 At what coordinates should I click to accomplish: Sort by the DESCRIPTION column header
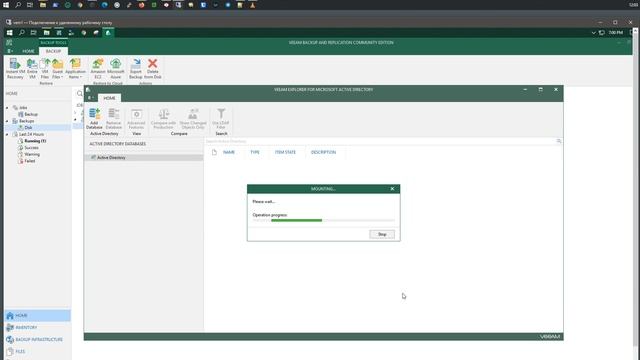tap(323, 152)
